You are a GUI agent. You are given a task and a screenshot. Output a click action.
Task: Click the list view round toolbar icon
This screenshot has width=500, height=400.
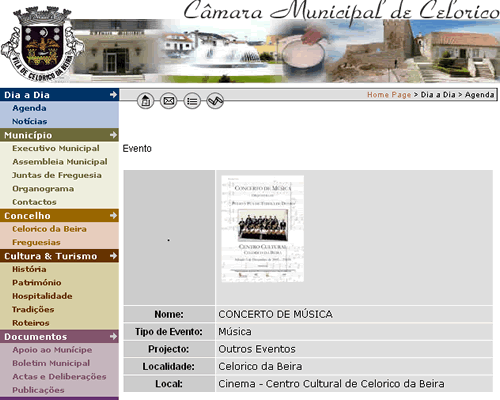[192, 101]
